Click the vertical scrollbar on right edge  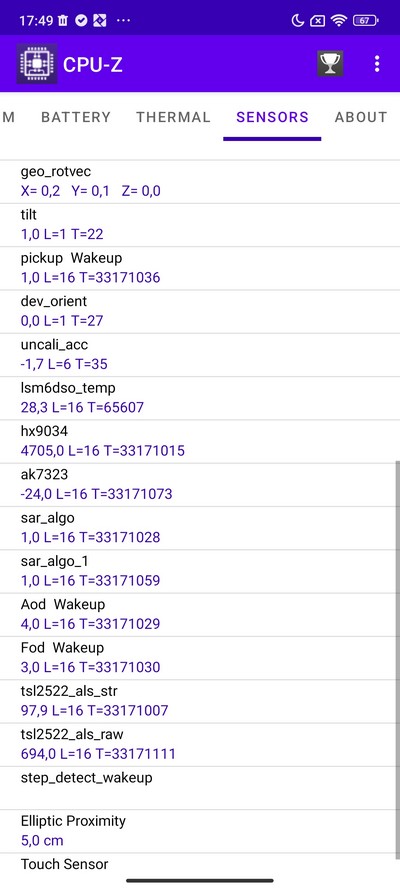point(397,661)
